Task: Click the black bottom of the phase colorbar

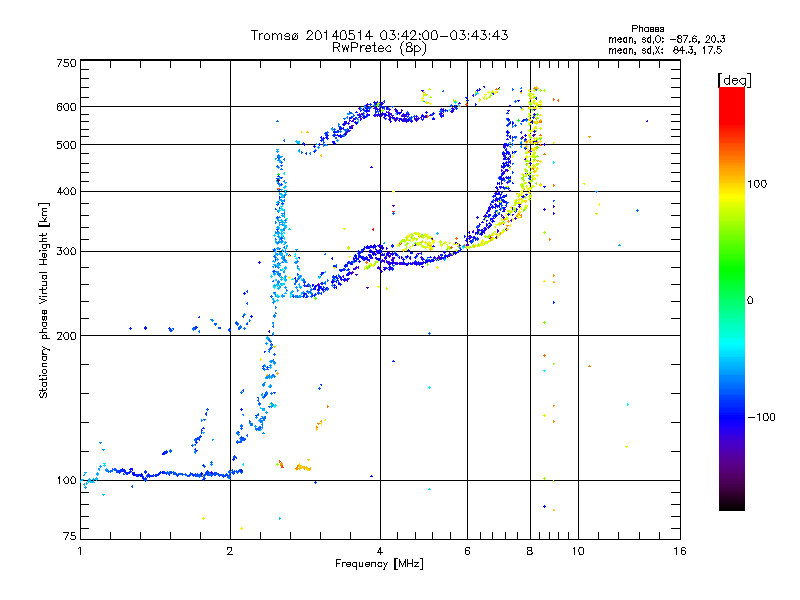Action: tap(732, 503)
